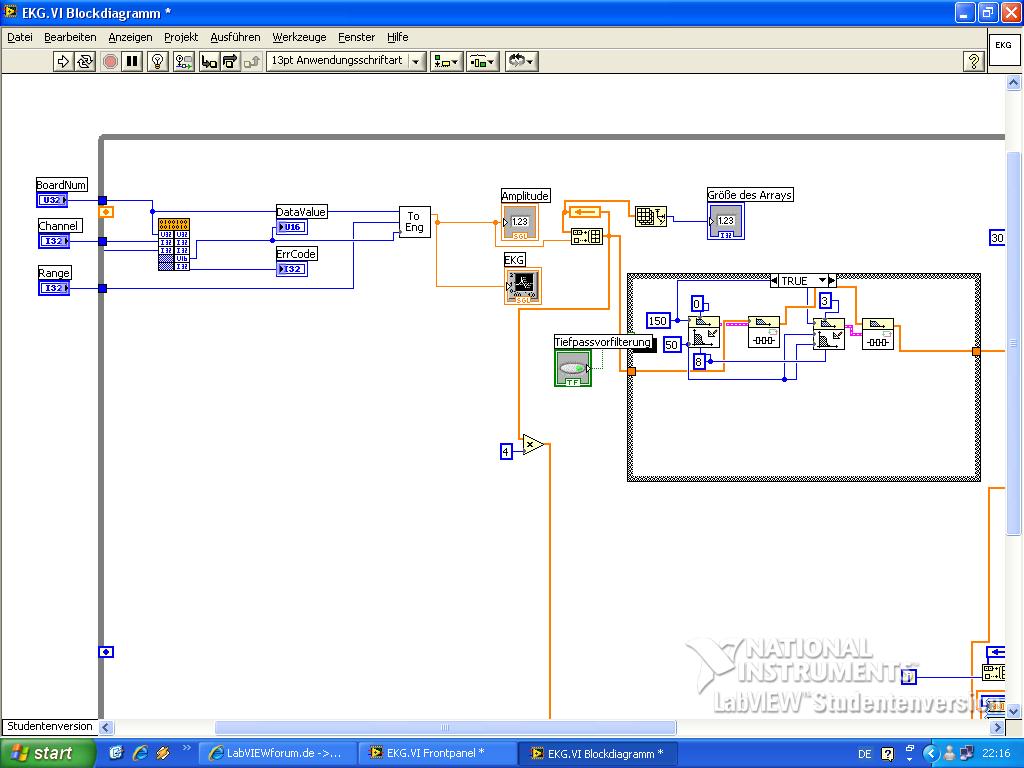Click the EKG VI icon pane
The height and width of the screenshot is (768, 1024).
coord(1004,50)
